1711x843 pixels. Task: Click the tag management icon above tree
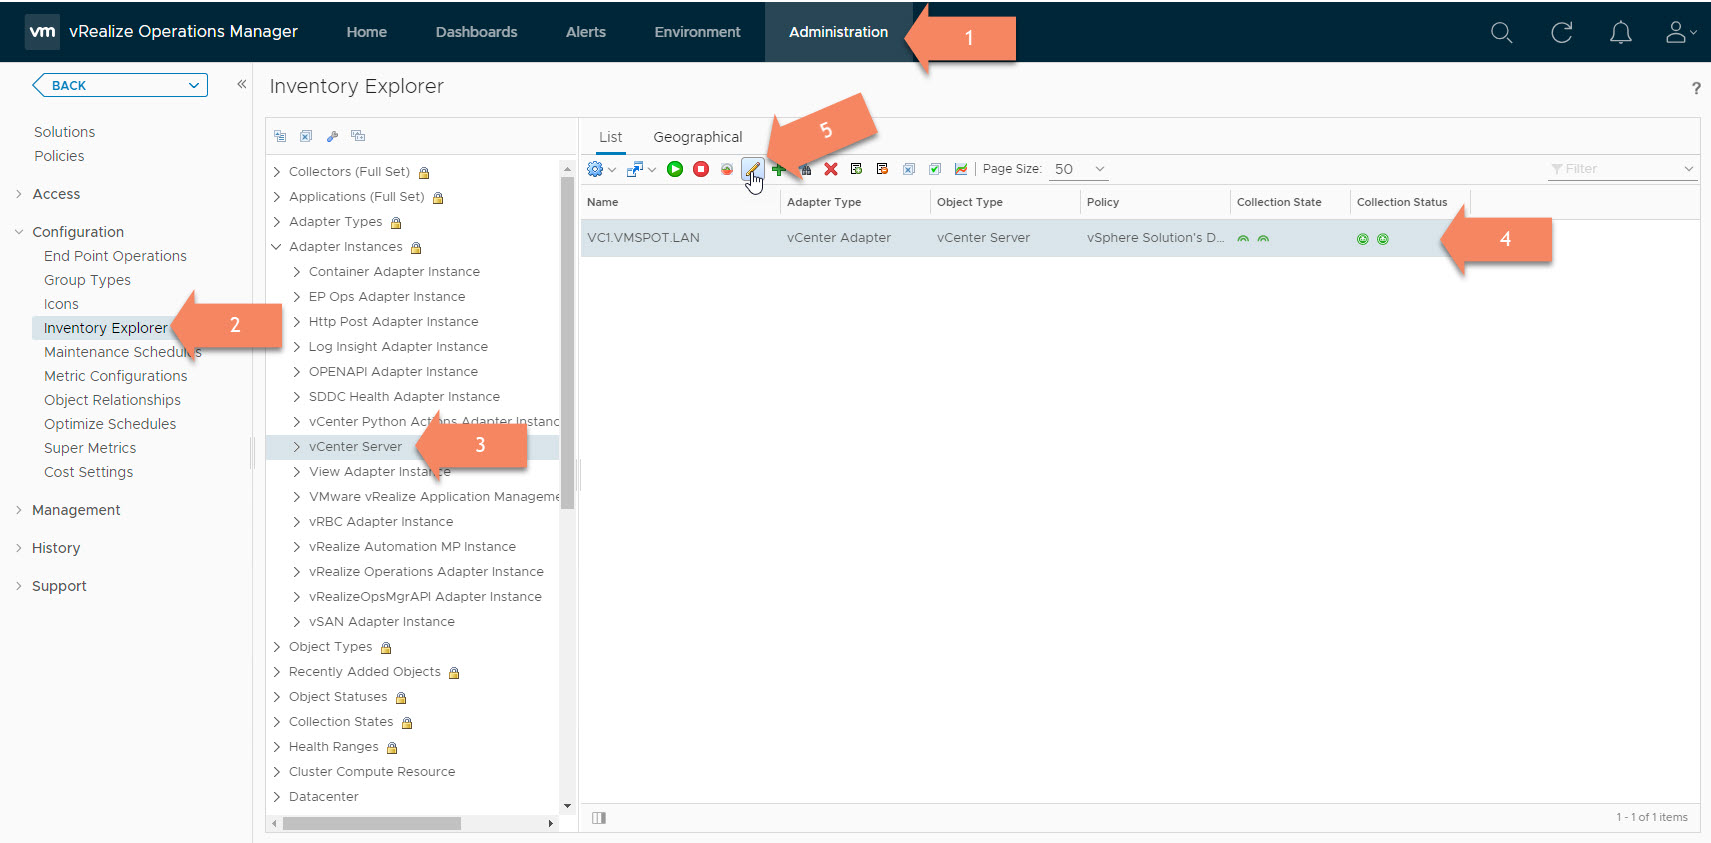click(x=358, y=136)
